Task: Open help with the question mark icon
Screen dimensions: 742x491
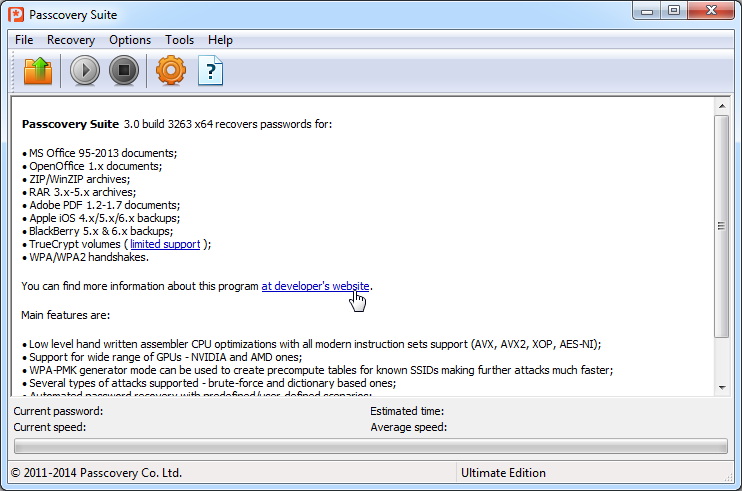Action: point(211,71)
